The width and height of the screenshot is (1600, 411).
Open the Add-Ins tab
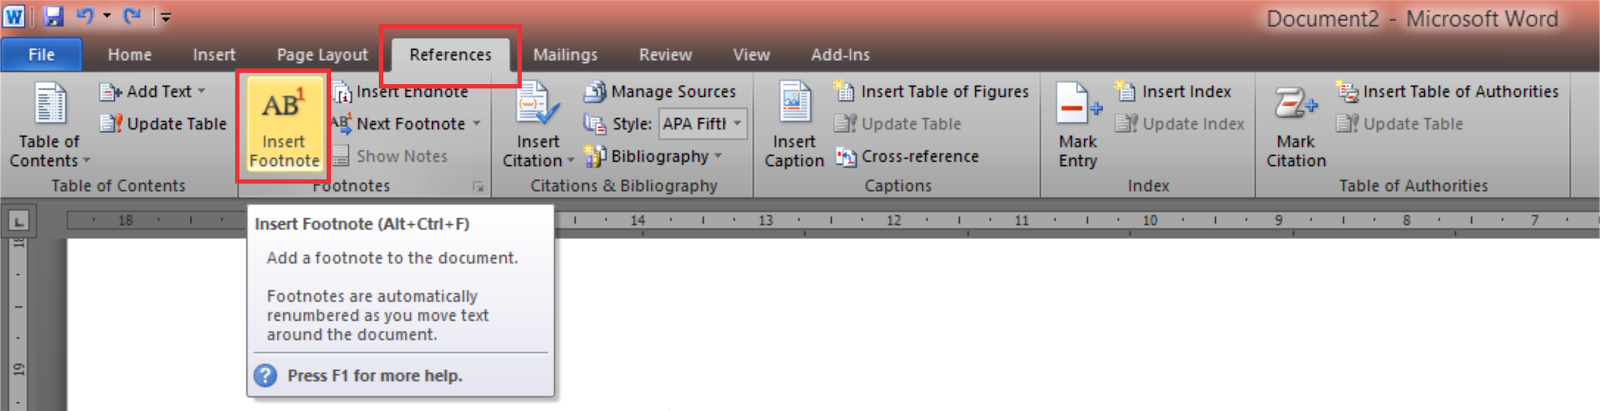point(840,55)
